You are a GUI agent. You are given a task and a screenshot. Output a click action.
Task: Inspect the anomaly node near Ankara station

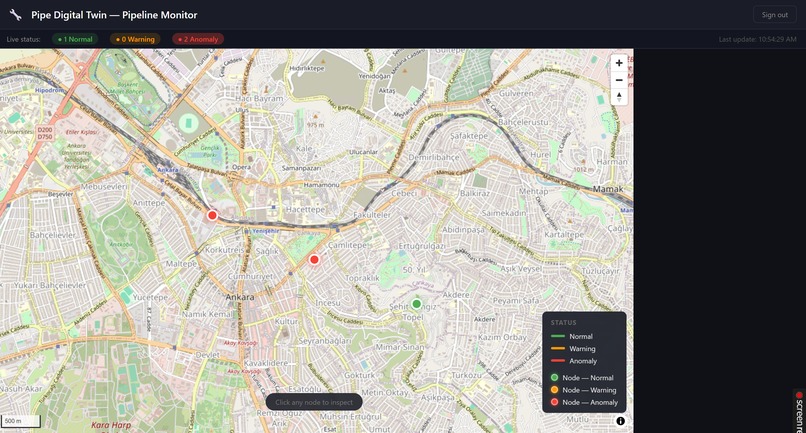[212, 215]
